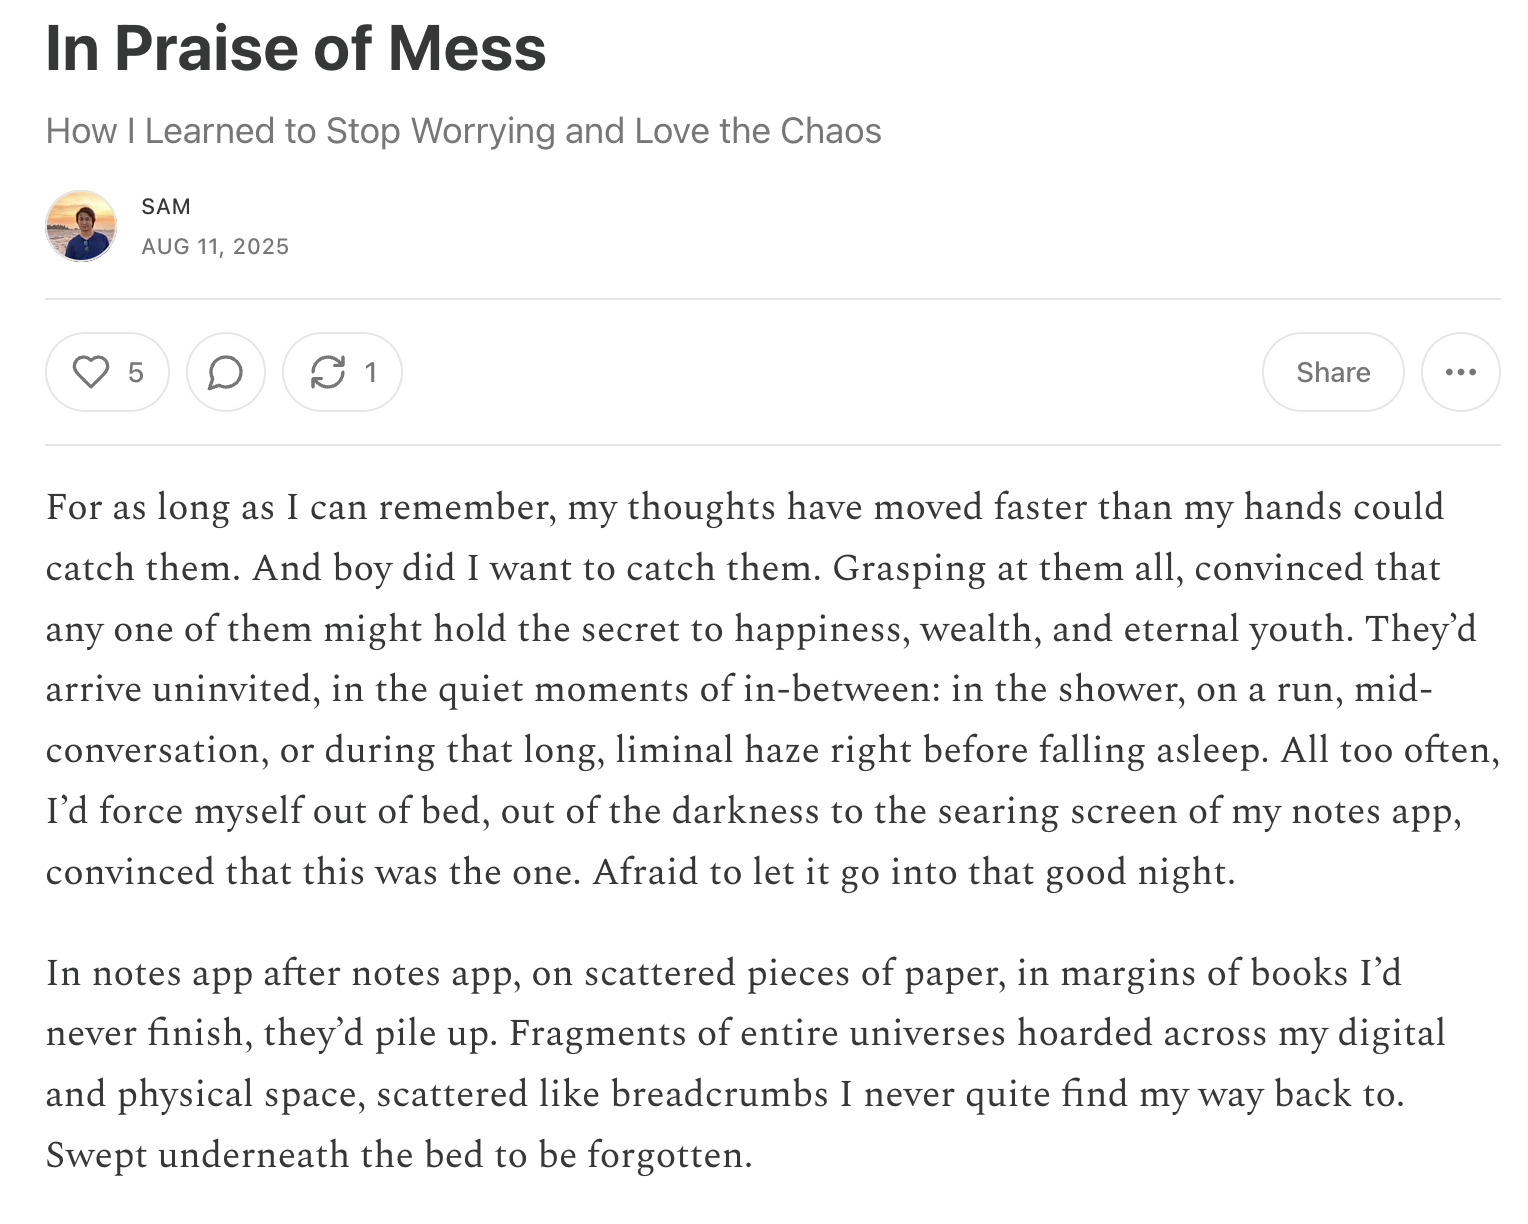The height and width of the screenshot is (1224, 1528).
Task: Click the heart icon to like the post
Action: pos(91,372)
